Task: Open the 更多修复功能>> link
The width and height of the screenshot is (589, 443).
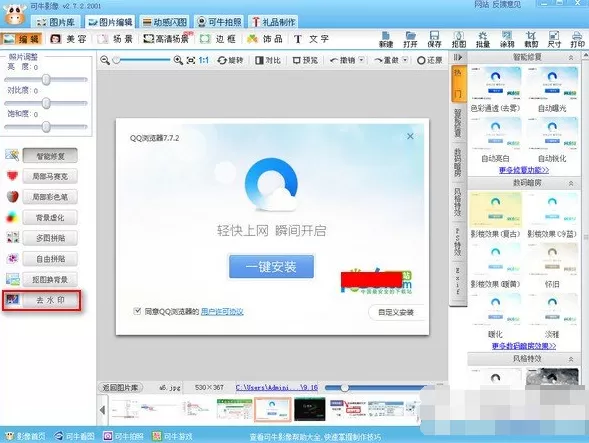Action: coord(524,170)
